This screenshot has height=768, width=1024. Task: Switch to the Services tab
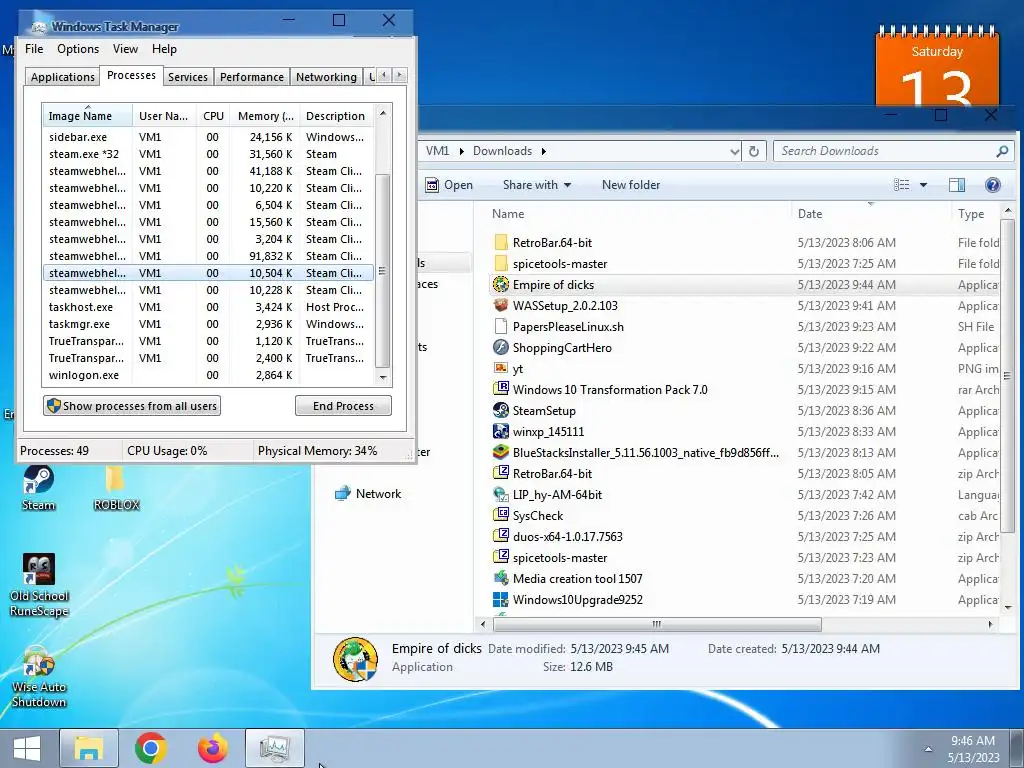pyautogui.click(x=187, y=77)
